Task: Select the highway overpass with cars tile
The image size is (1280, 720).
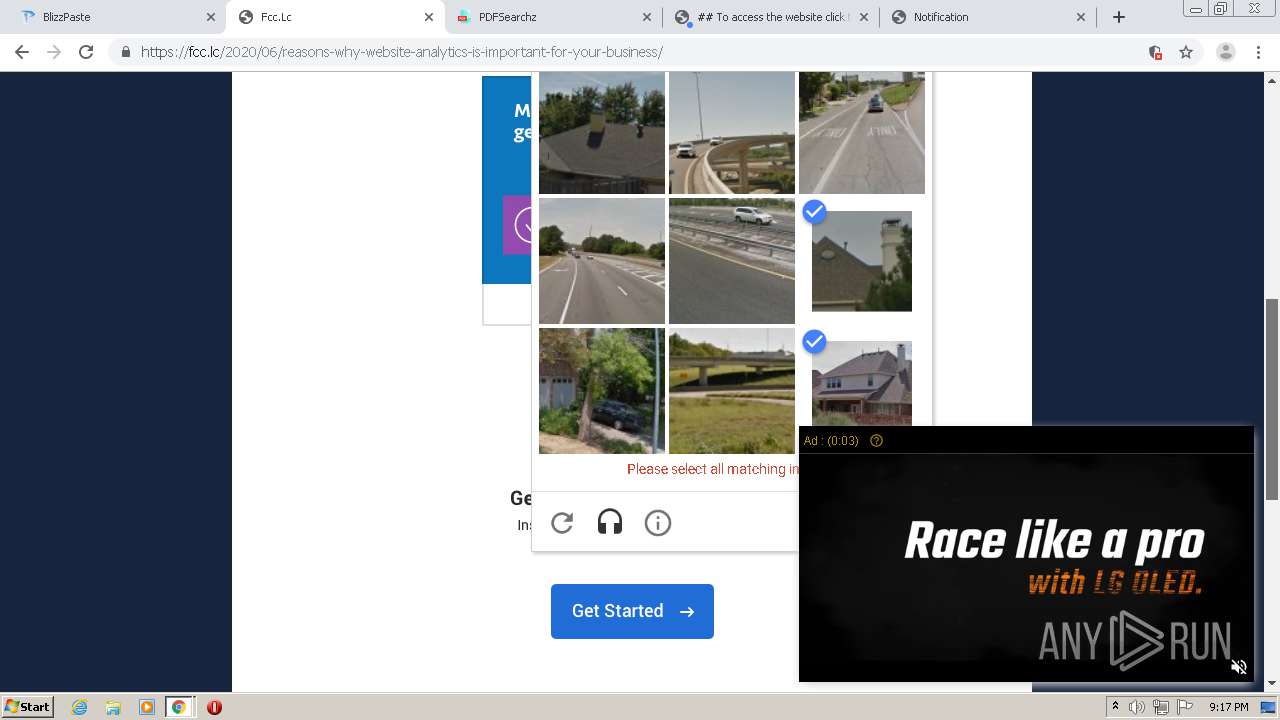Action: pyautogui.click(x=732, y=132)
